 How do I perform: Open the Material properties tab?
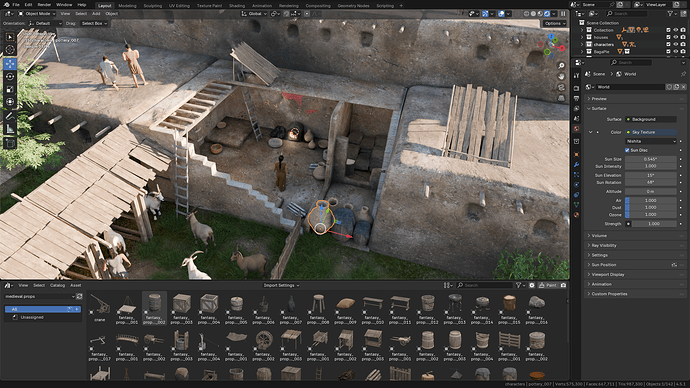tap(576, 215)
